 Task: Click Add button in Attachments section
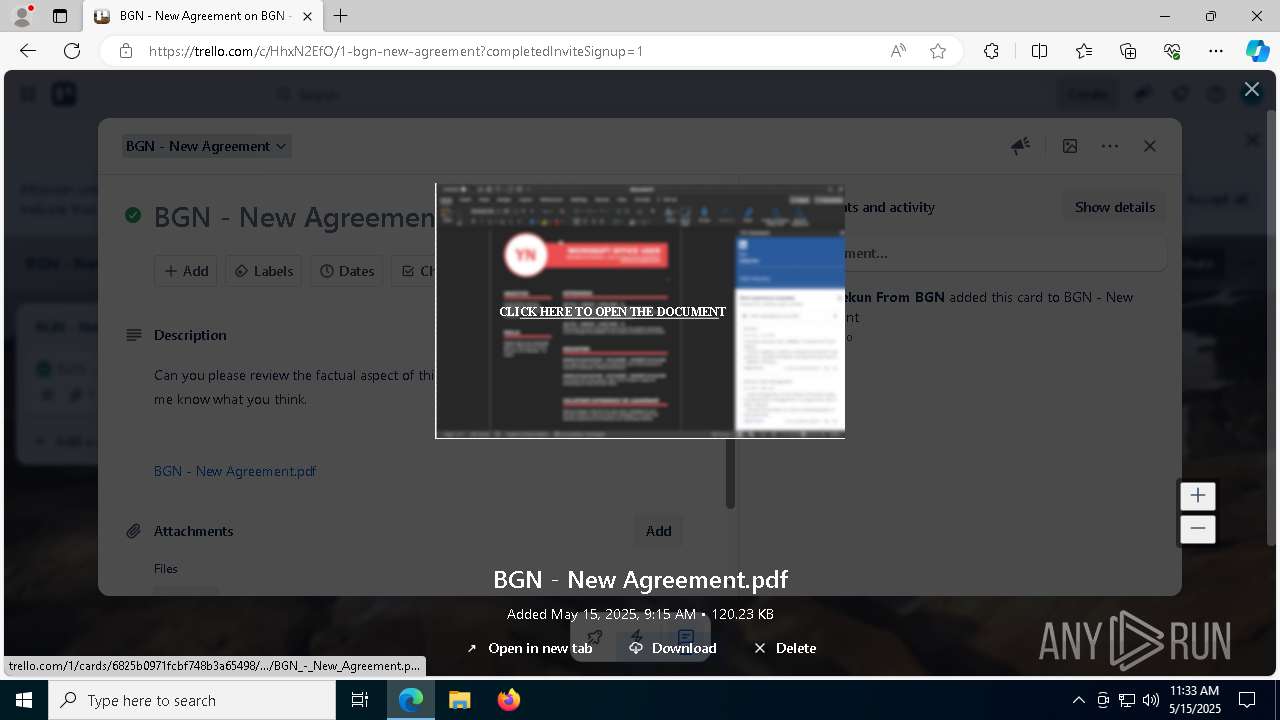(x=658, y=531)
